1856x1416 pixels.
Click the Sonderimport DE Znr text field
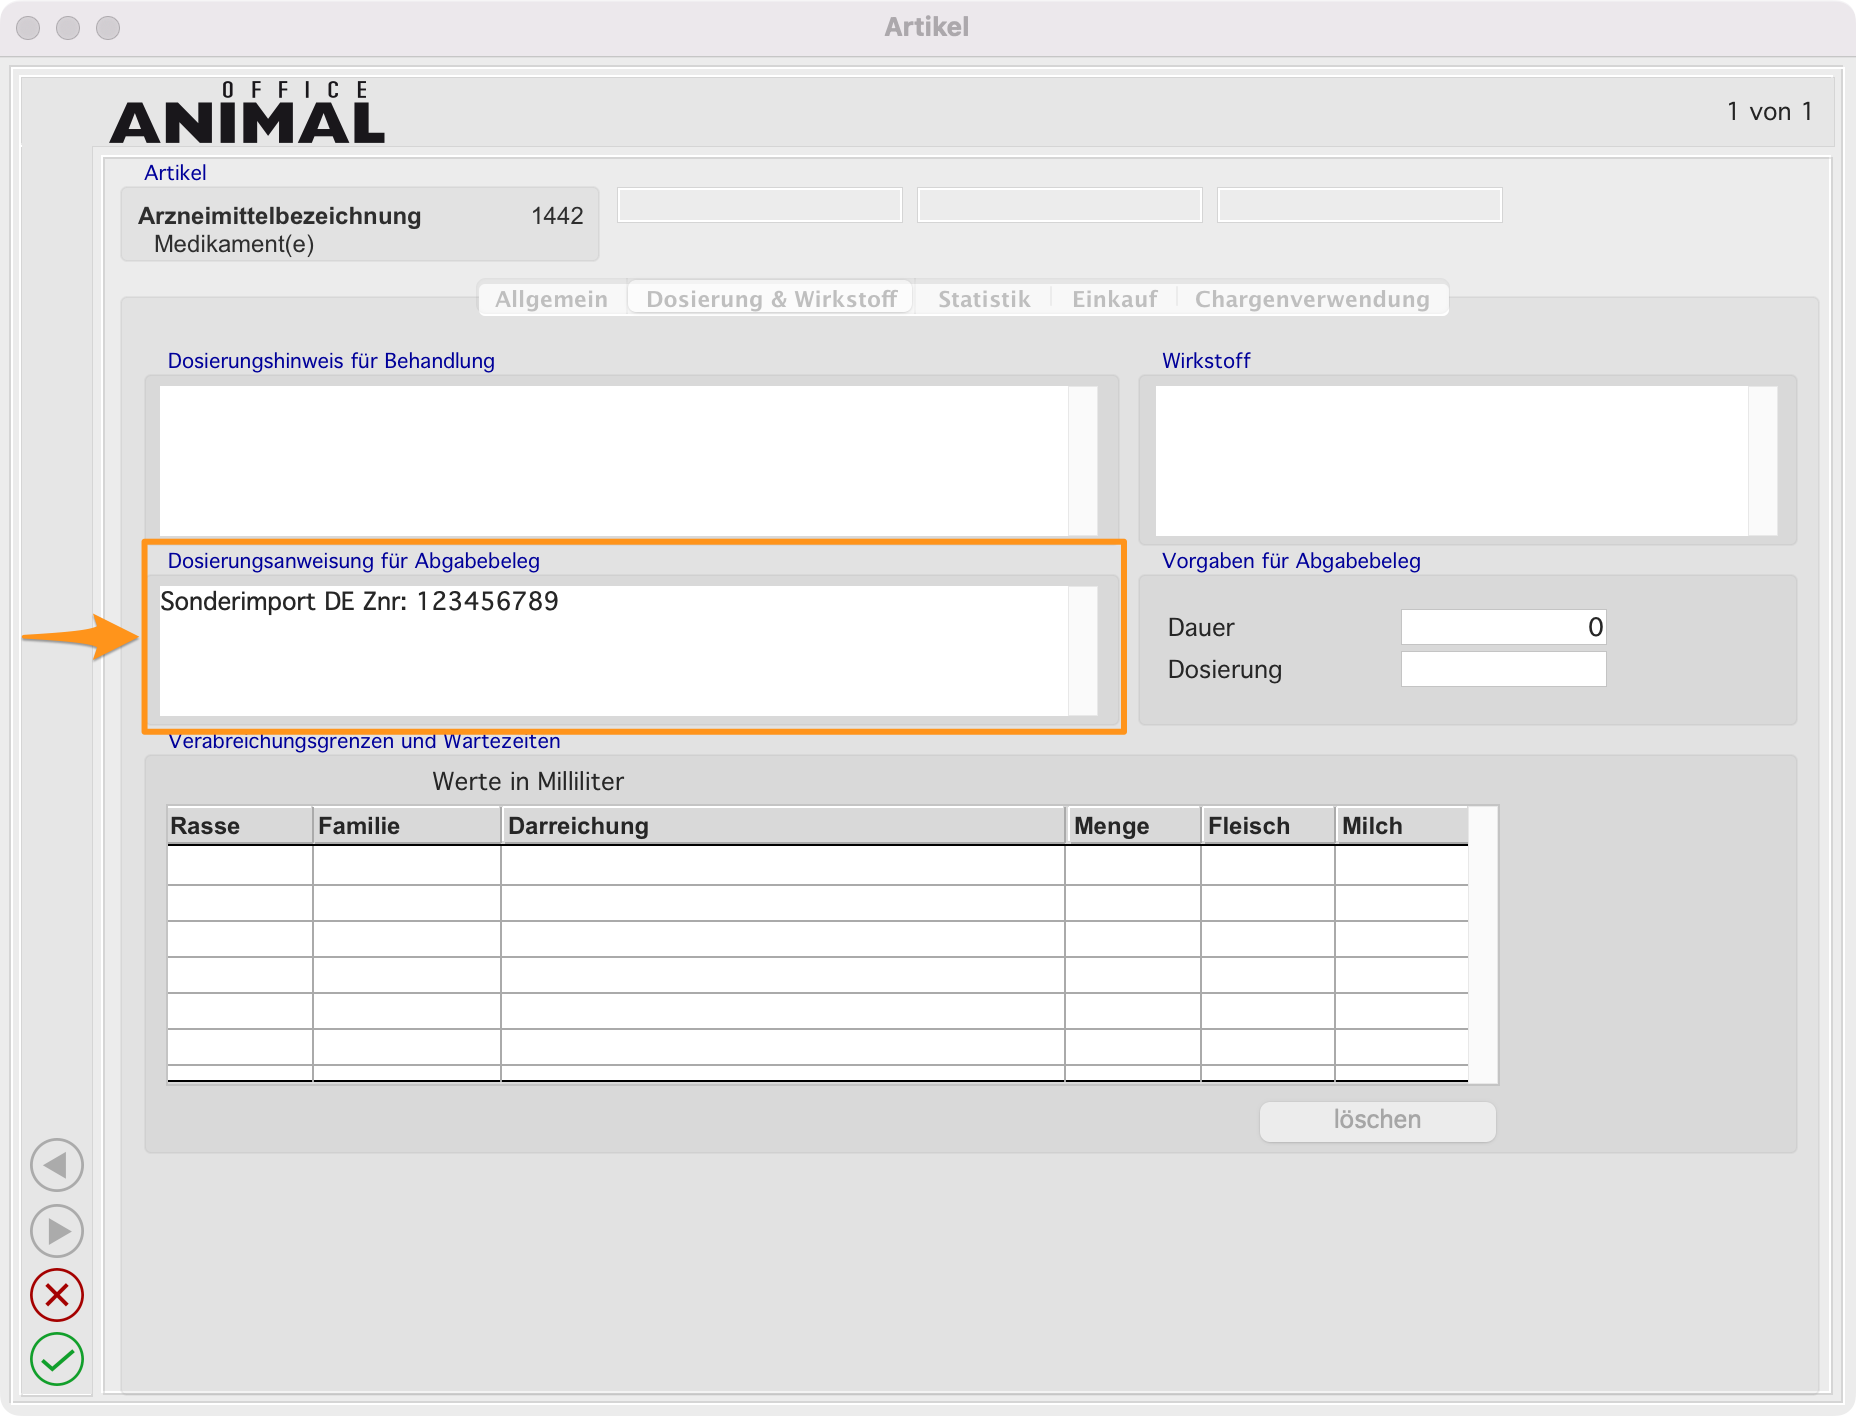coord(612,650)
